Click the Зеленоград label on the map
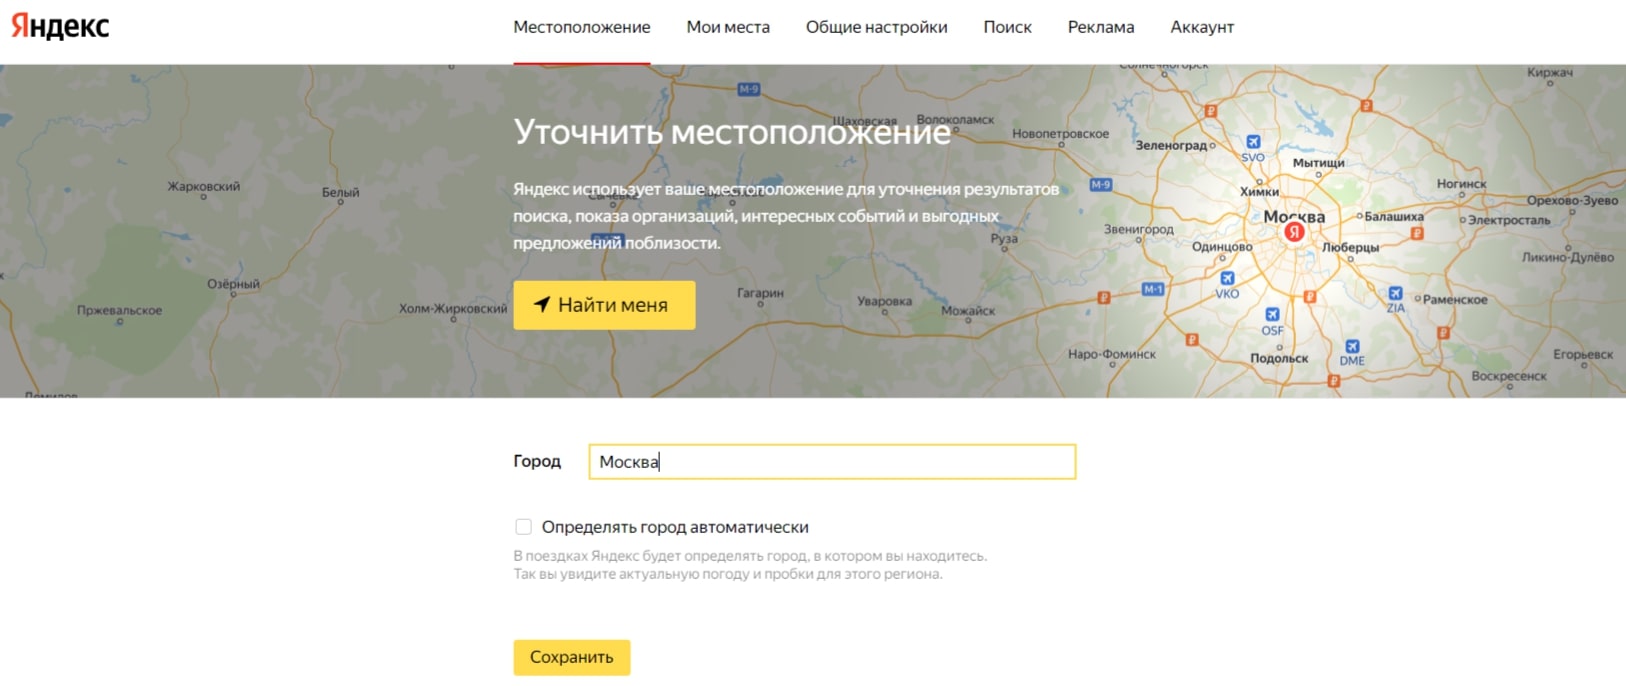 [x=1171, y=145]
